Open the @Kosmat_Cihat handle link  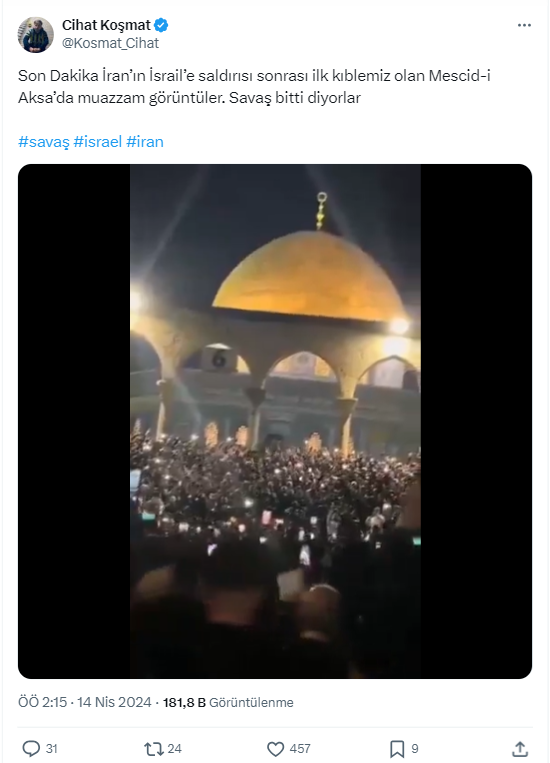tap(110, 43)
